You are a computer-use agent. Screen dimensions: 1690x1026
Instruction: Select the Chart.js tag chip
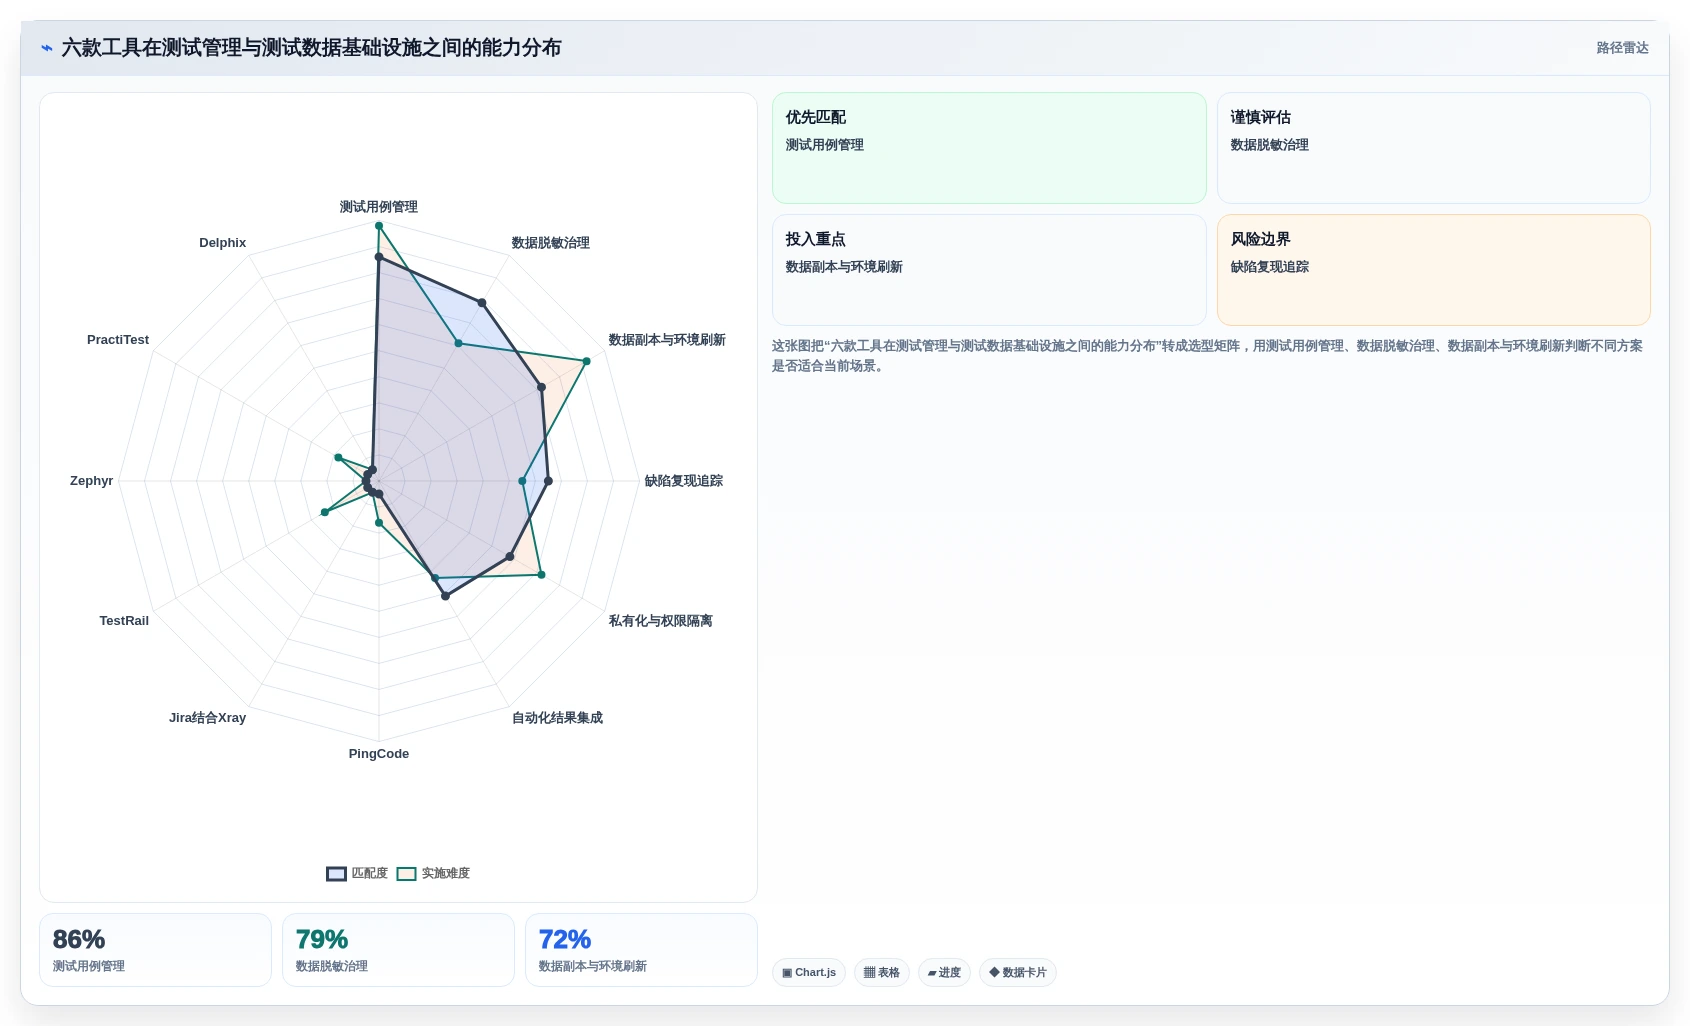click(809, 972)
